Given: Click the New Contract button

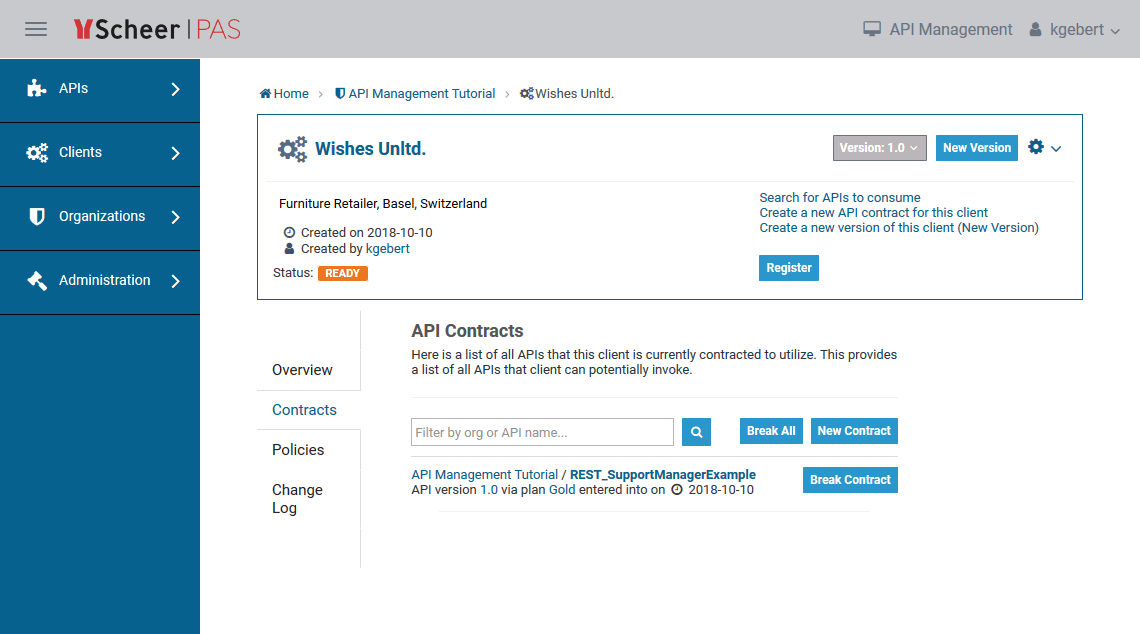Looking at the screenshot, I should click(x=853, y=431).
